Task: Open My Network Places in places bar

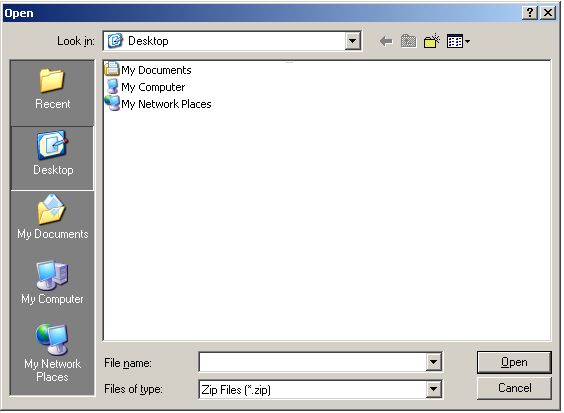Action: (x=53, y=353)
